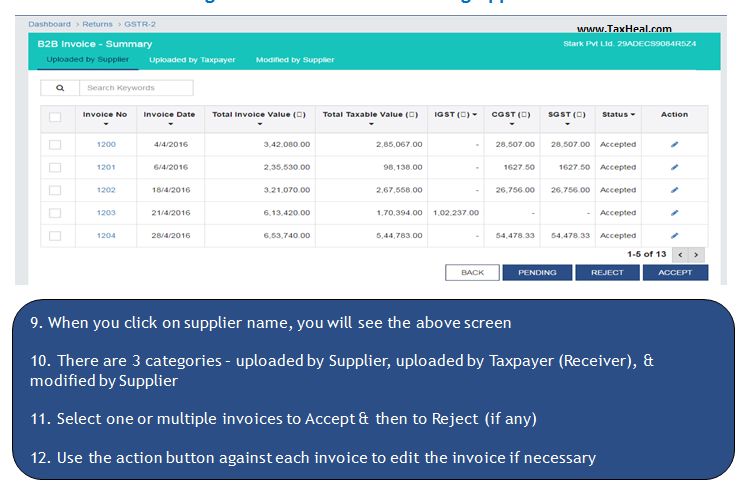Expand the IGST column dropdown arrow
This screenshot has height=488, width=749.
point(474,115)
